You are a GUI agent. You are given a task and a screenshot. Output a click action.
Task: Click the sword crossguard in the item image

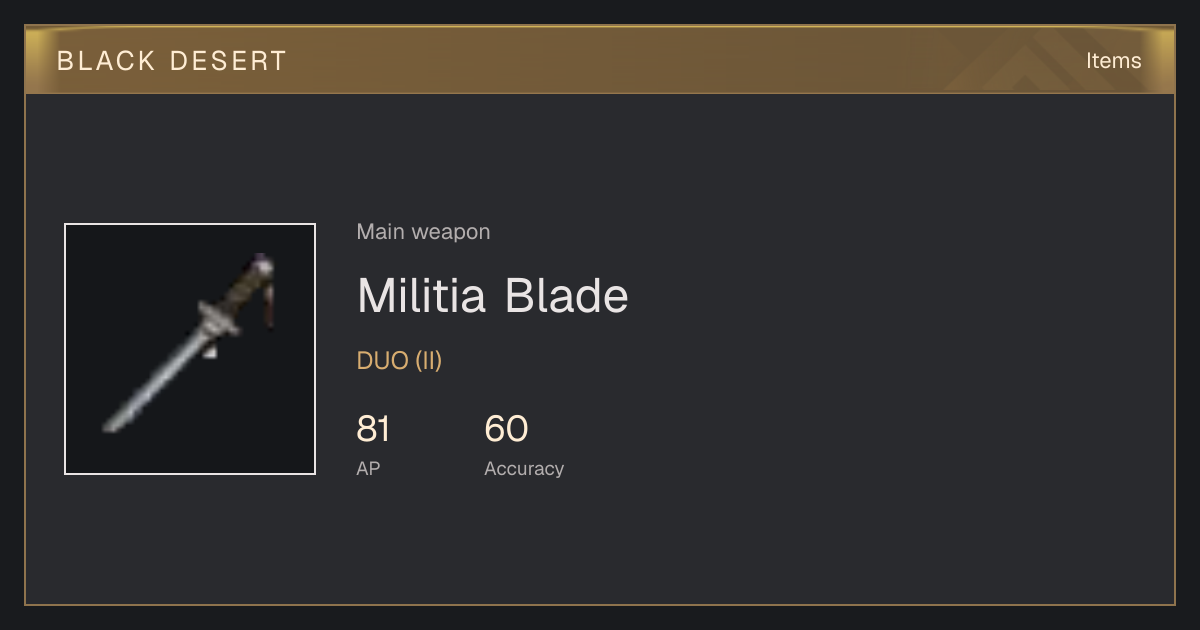coord(217,318)
